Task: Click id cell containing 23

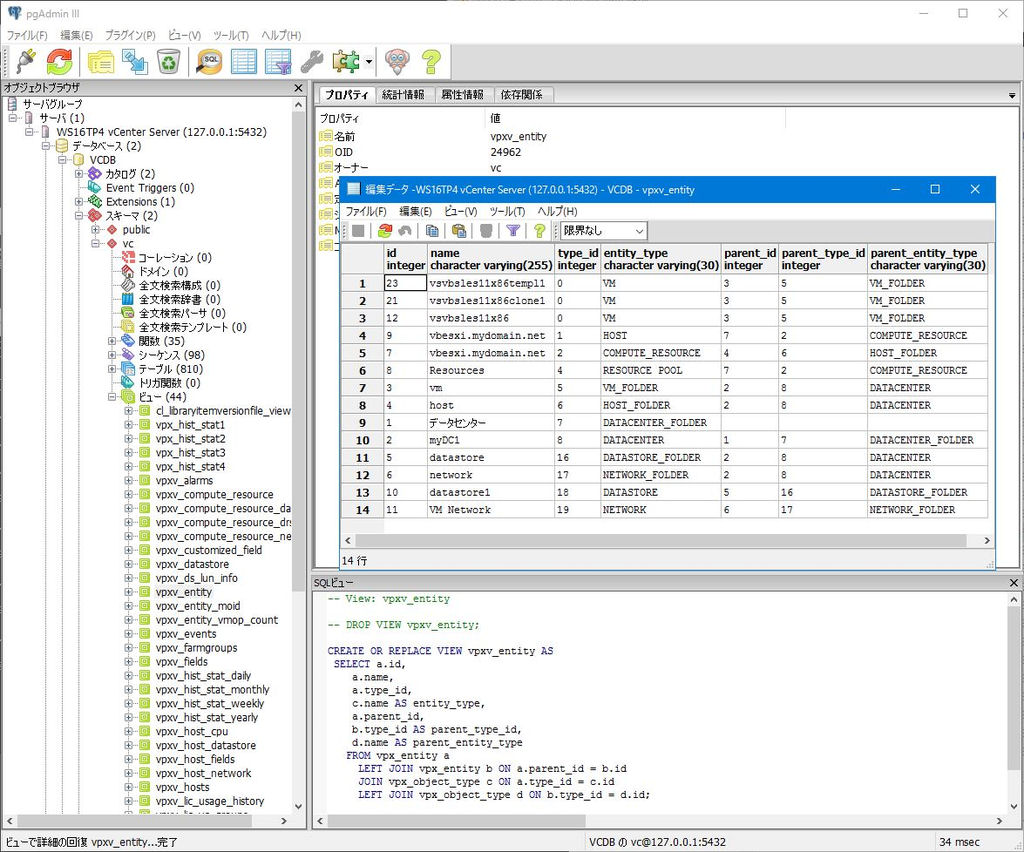Action: pos(406,283)
